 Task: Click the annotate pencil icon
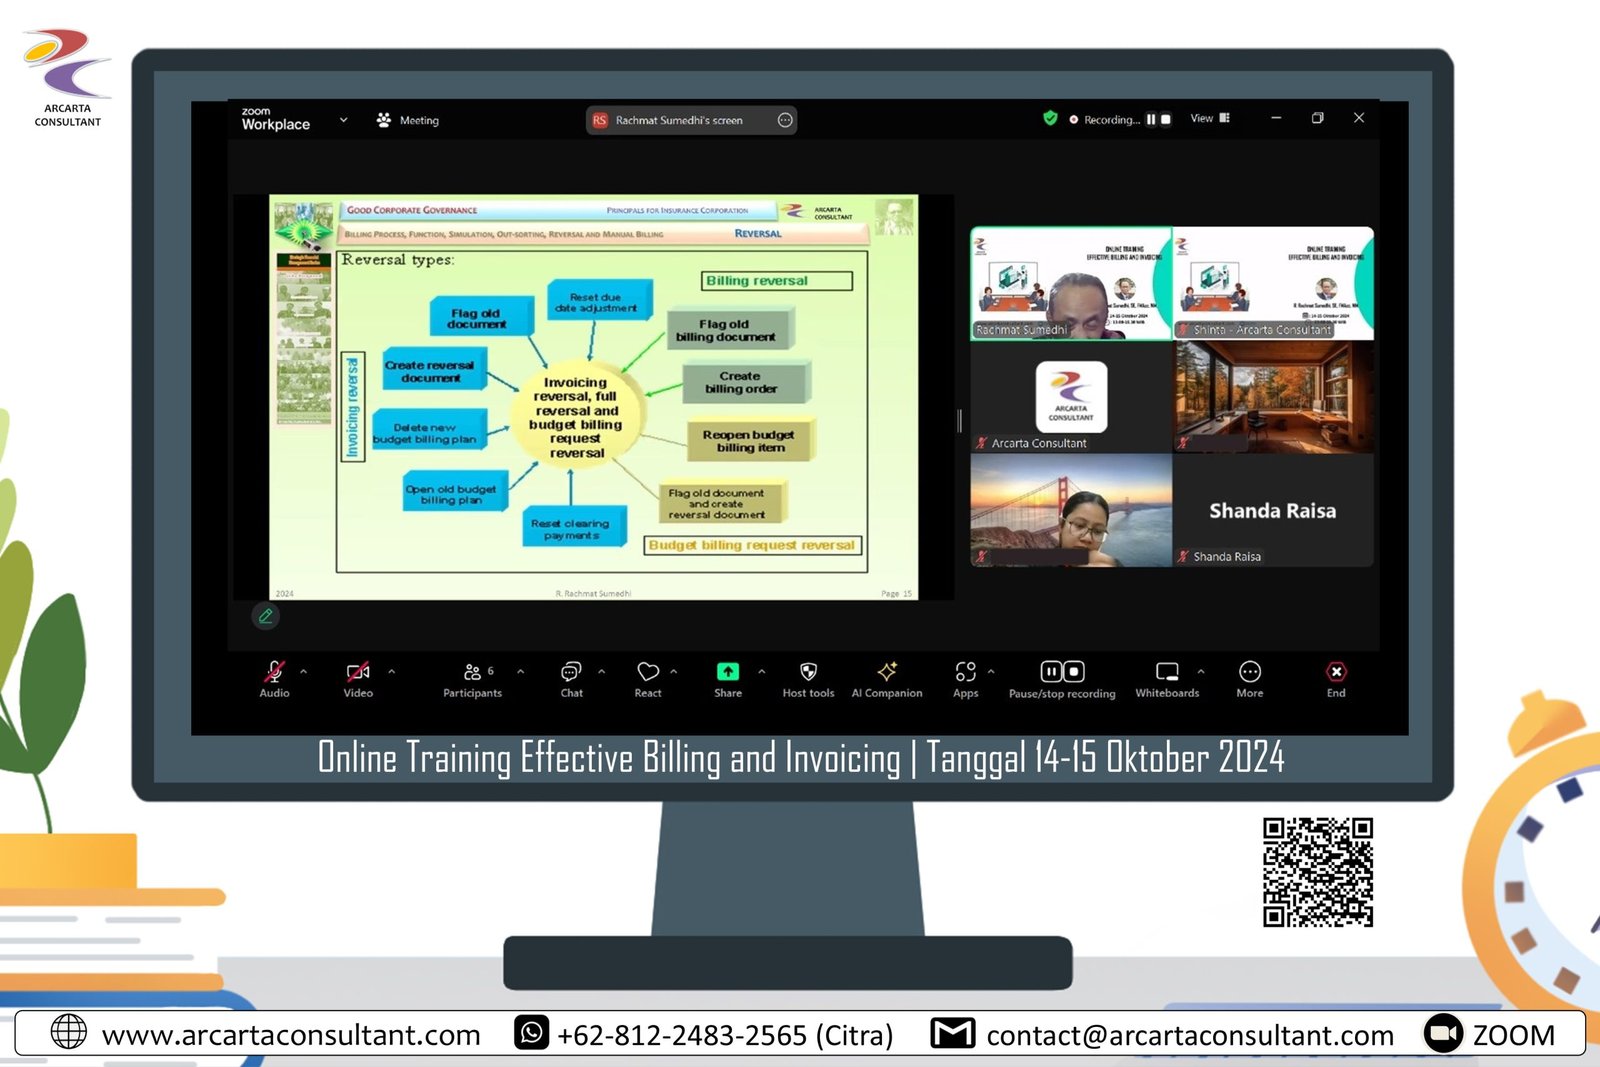coord(265,616)
